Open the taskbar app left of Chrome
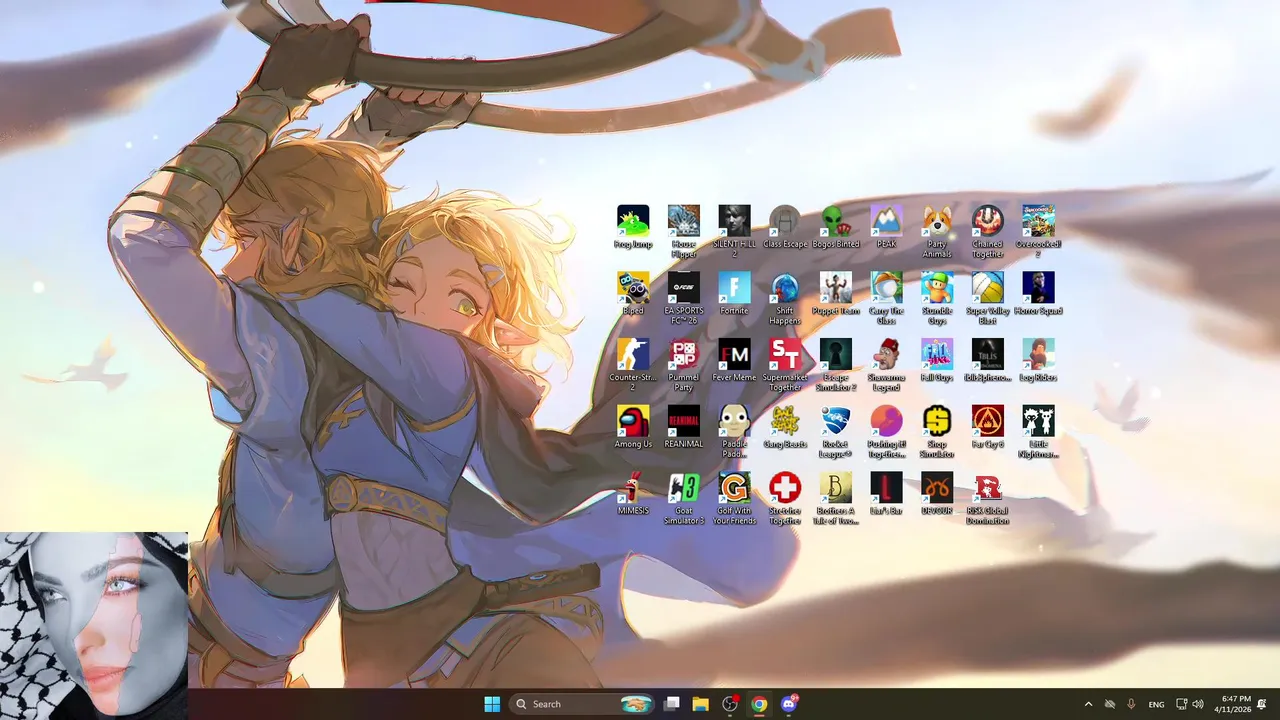 [x=730, y=704]
